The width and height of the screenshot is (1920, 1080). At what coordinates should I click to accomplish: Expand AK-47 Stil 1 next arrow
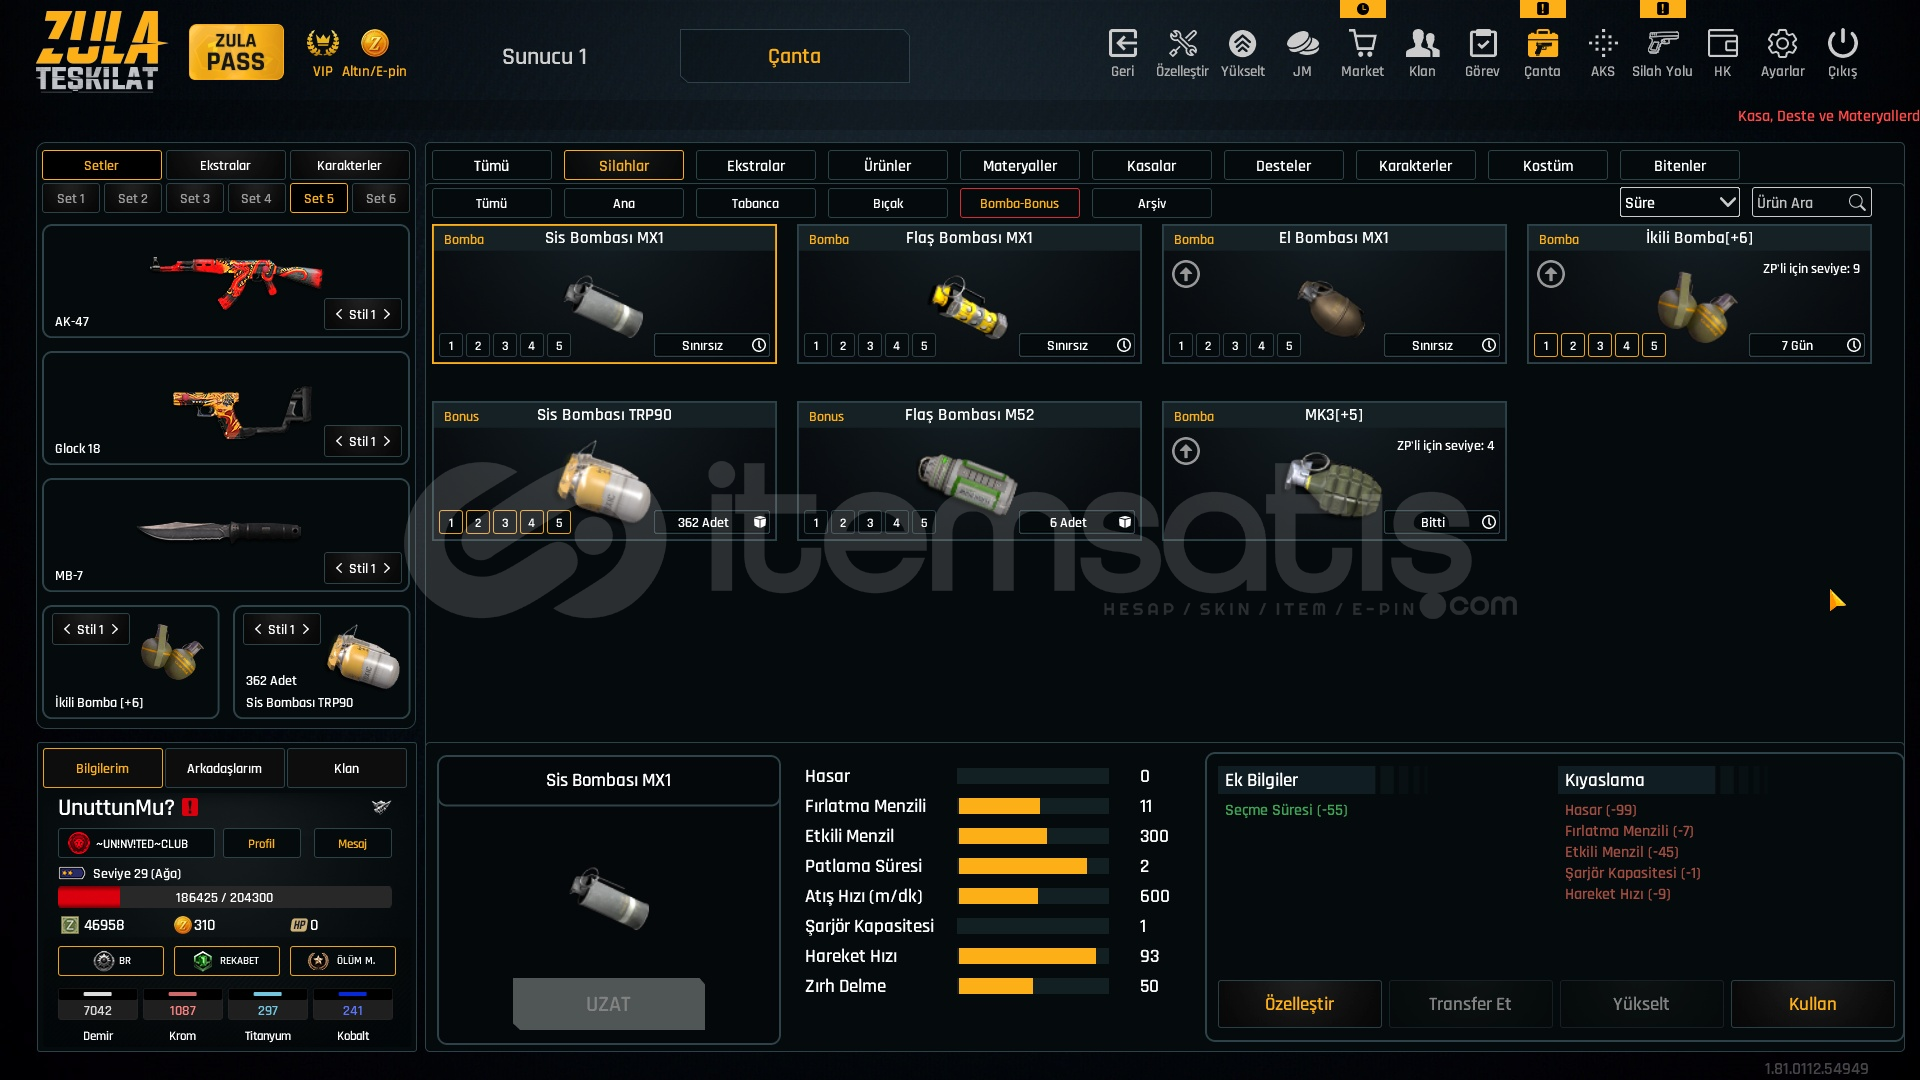[387, 314]
